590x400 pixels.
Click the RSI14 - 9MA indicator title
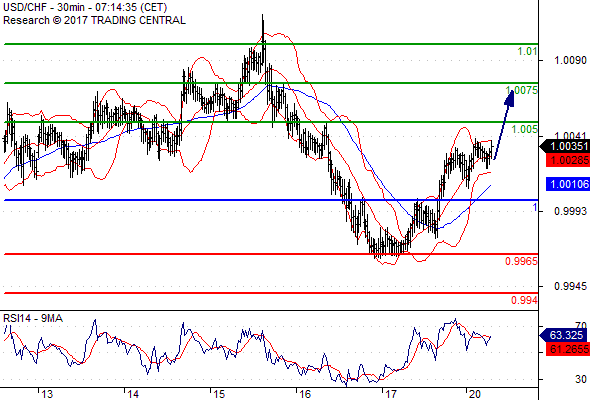33,318
